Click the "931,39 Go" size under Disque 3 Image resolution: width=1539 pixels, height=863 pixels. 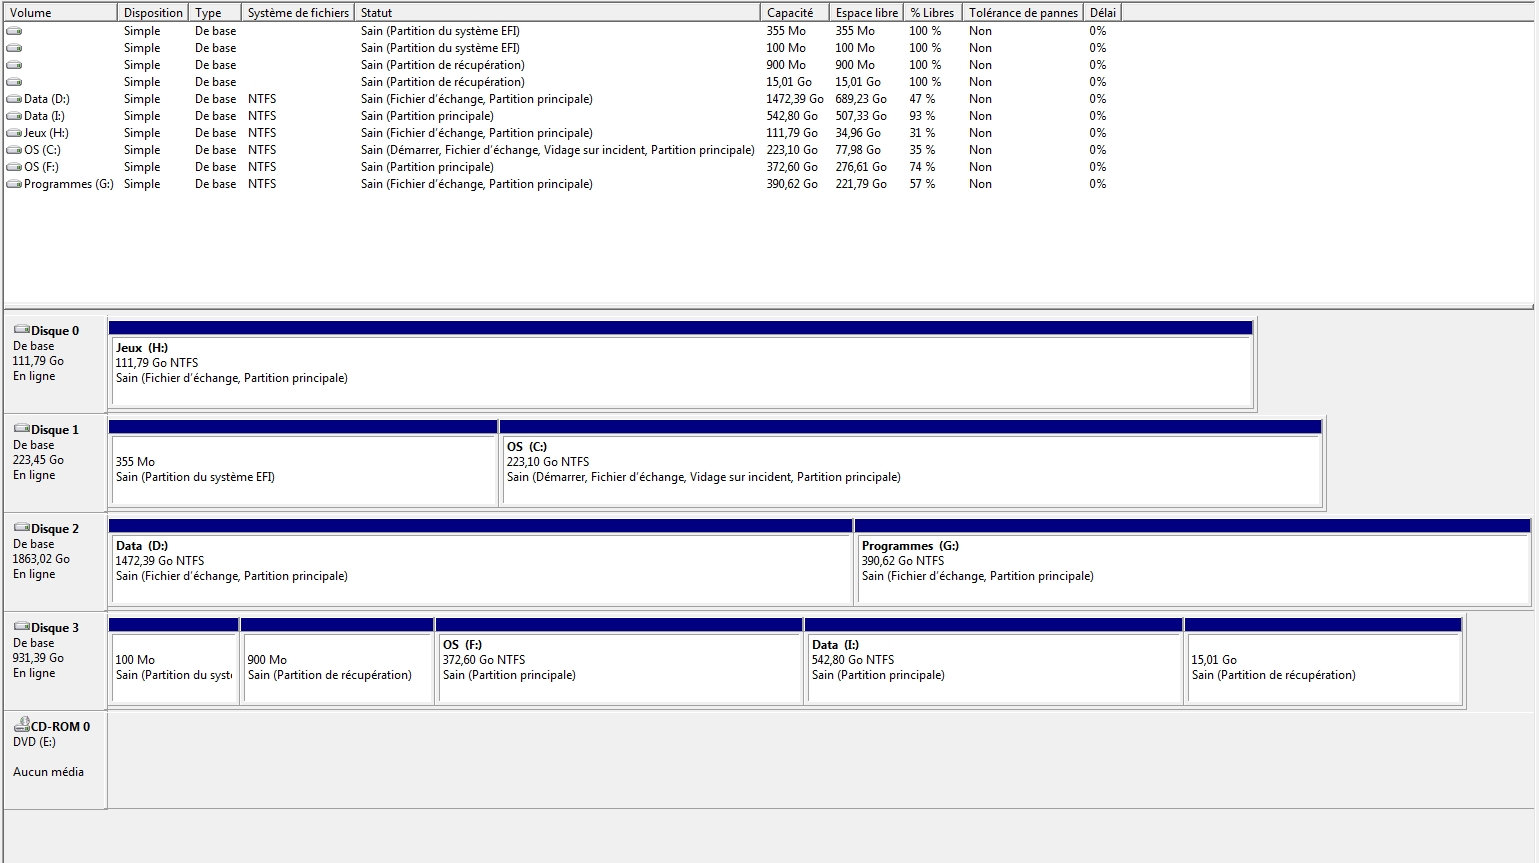click(x=38, y=658)
